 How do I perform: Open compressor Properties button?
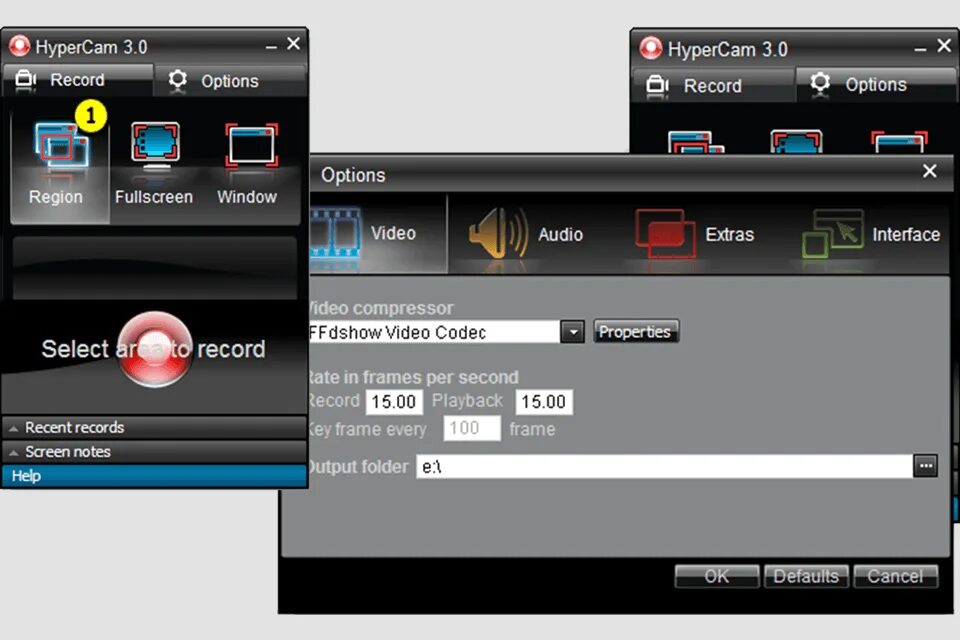point(636,331)
